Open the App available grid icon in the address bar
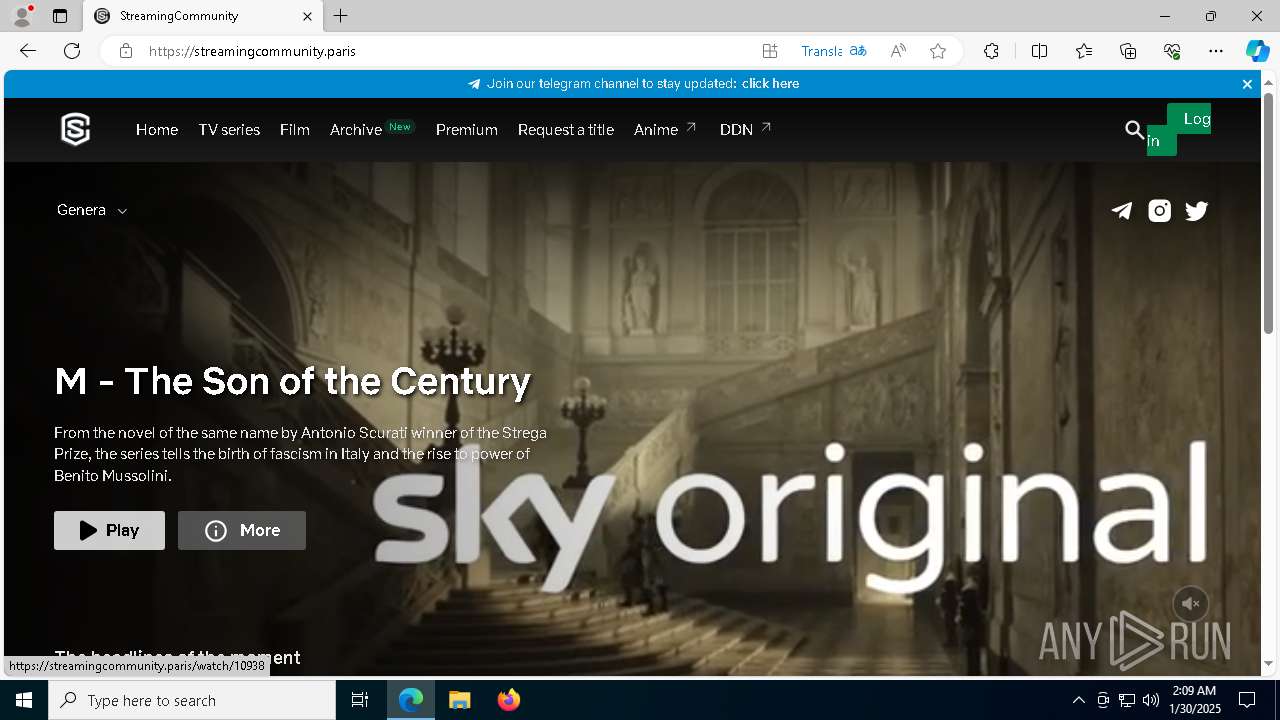Screen dimensions: 1280x720 (x=770, y=51)
